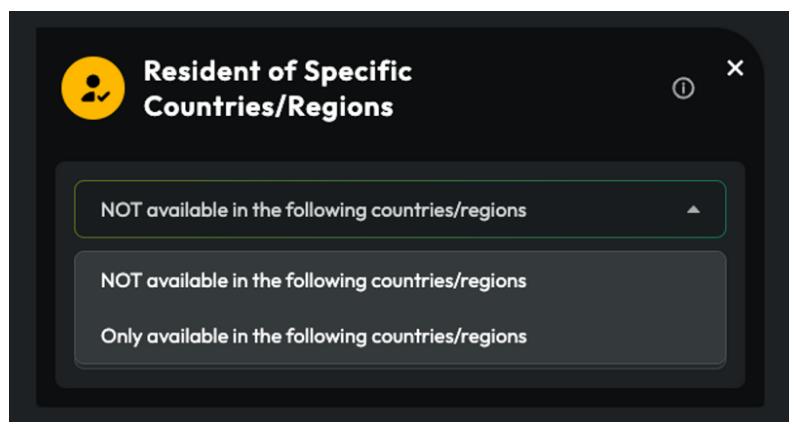Viewport: 798px width, 428px height.
Task: Click the upward triangle caret icon
Action: pos(694,210)
